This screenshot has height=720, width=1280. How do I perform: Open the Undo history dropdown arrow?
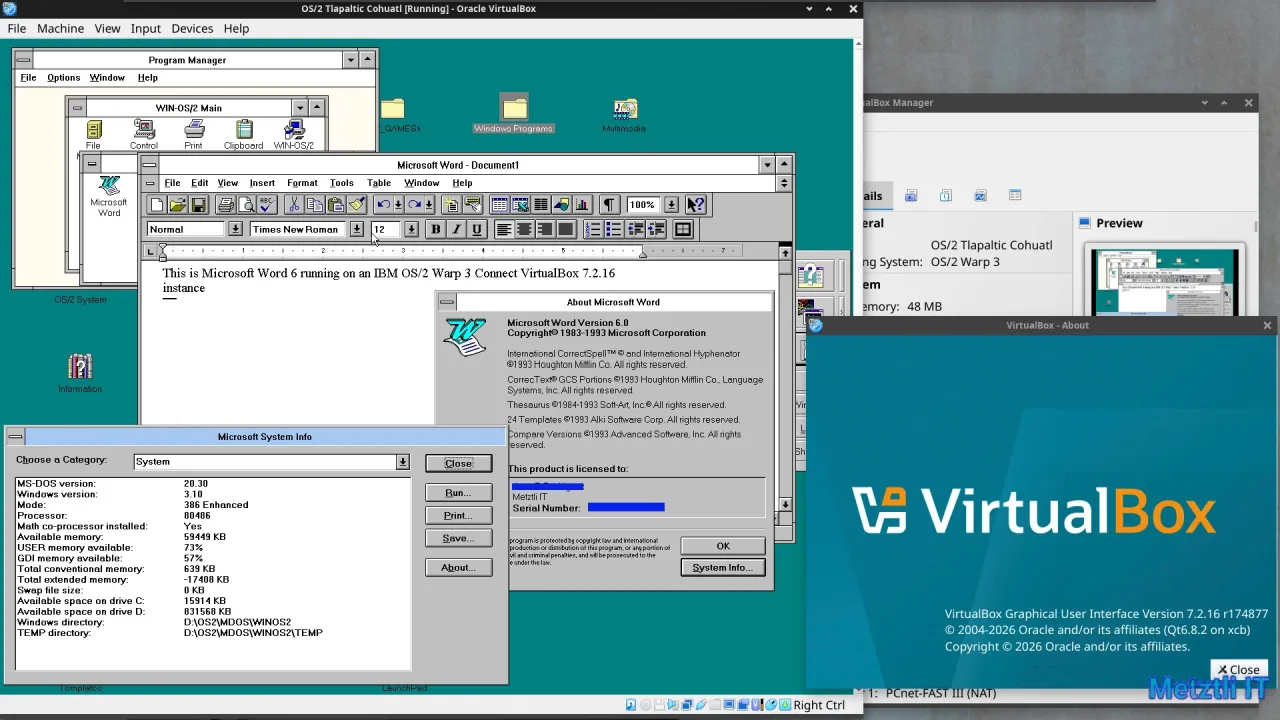tap(398, 205)
